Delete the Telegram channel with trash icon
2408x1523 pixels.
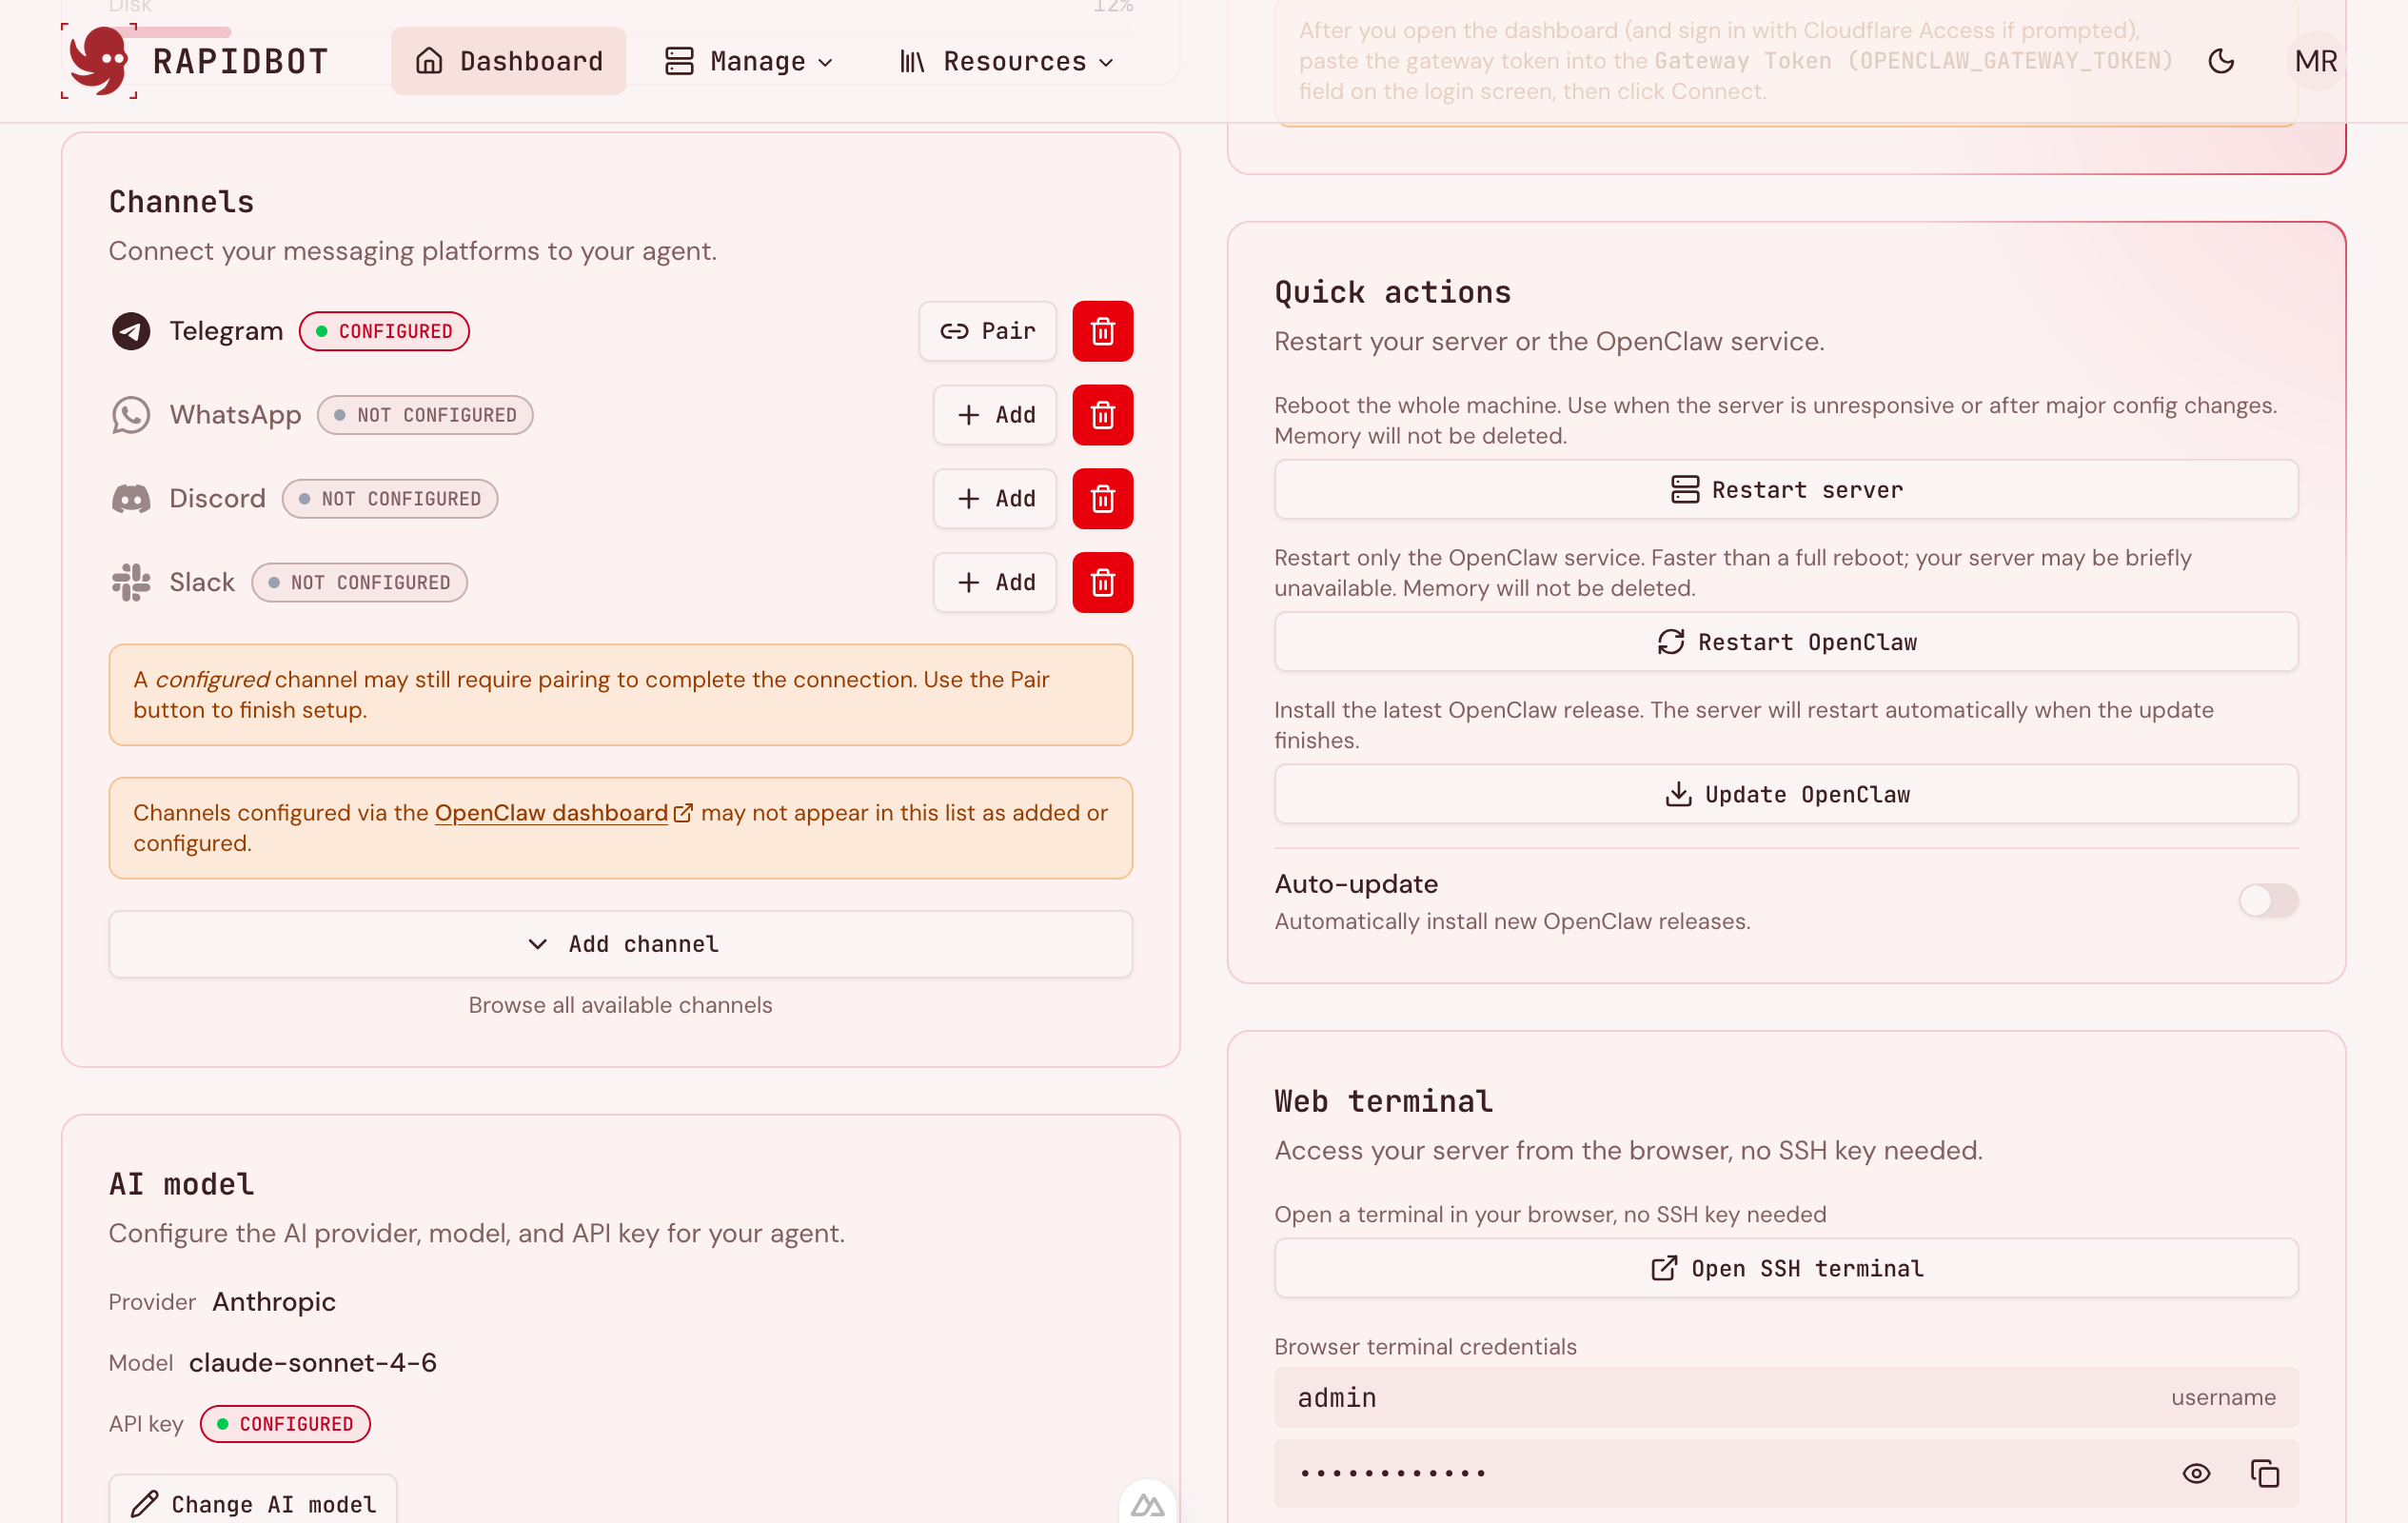click(x=1102, y=331)
